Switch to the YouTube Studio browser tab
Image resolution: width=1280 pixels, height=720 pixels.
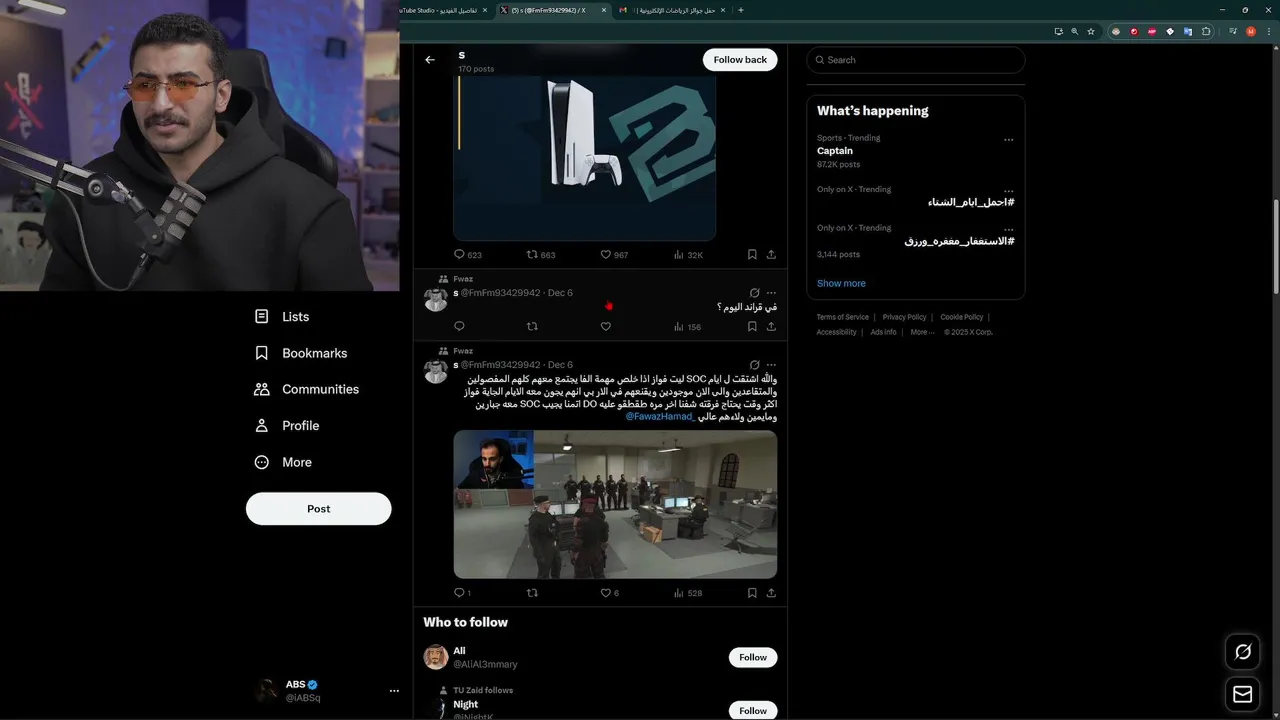click(442, 10)
